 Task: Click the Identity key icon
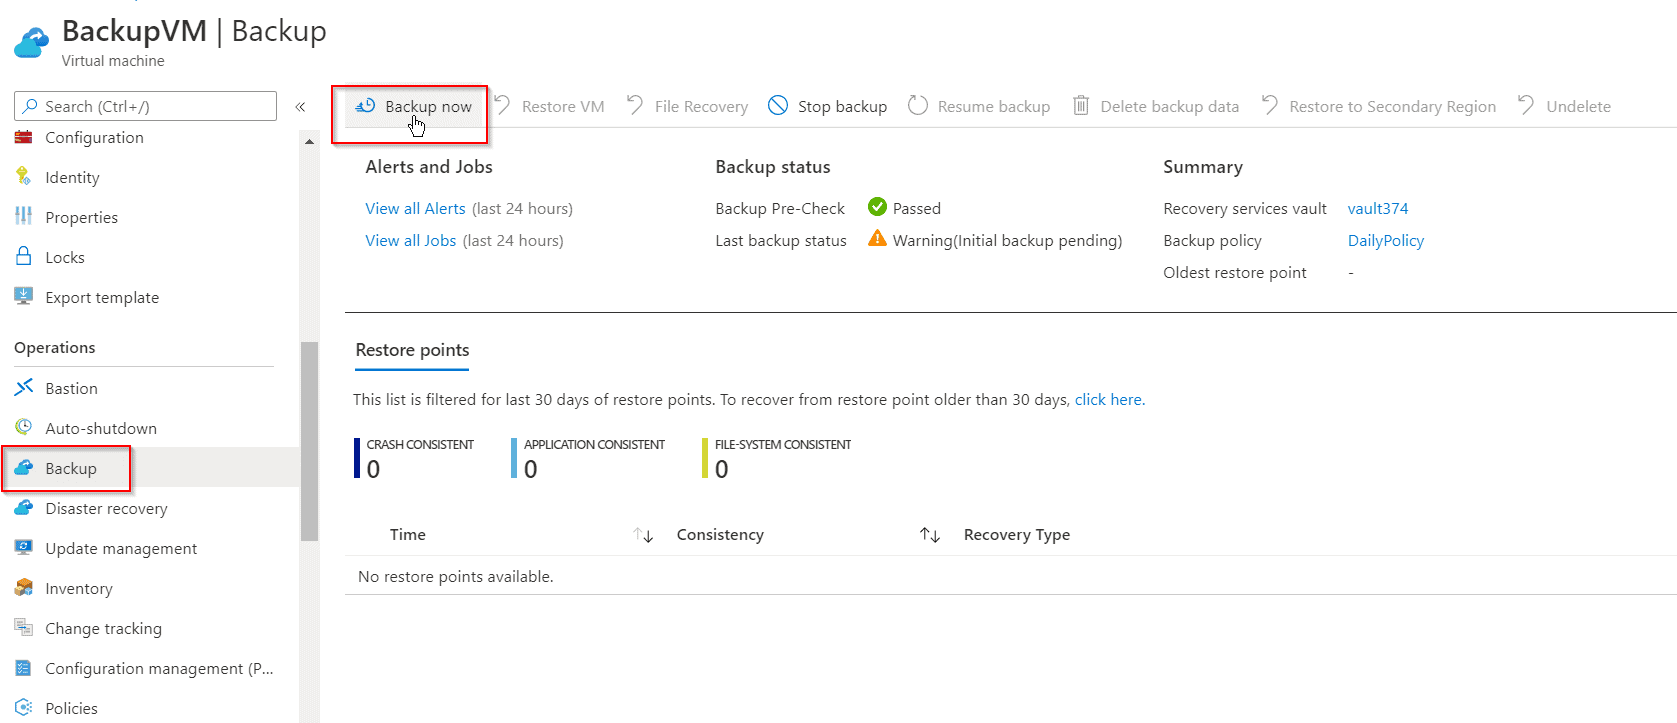pyautogui.click(x=24, y=177)
